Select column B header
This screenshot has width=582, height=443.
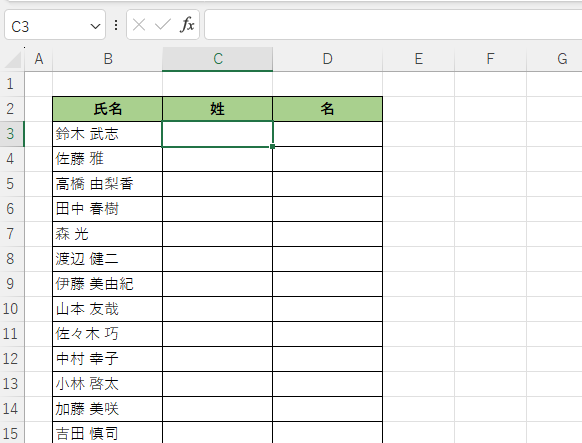point(108,59)
